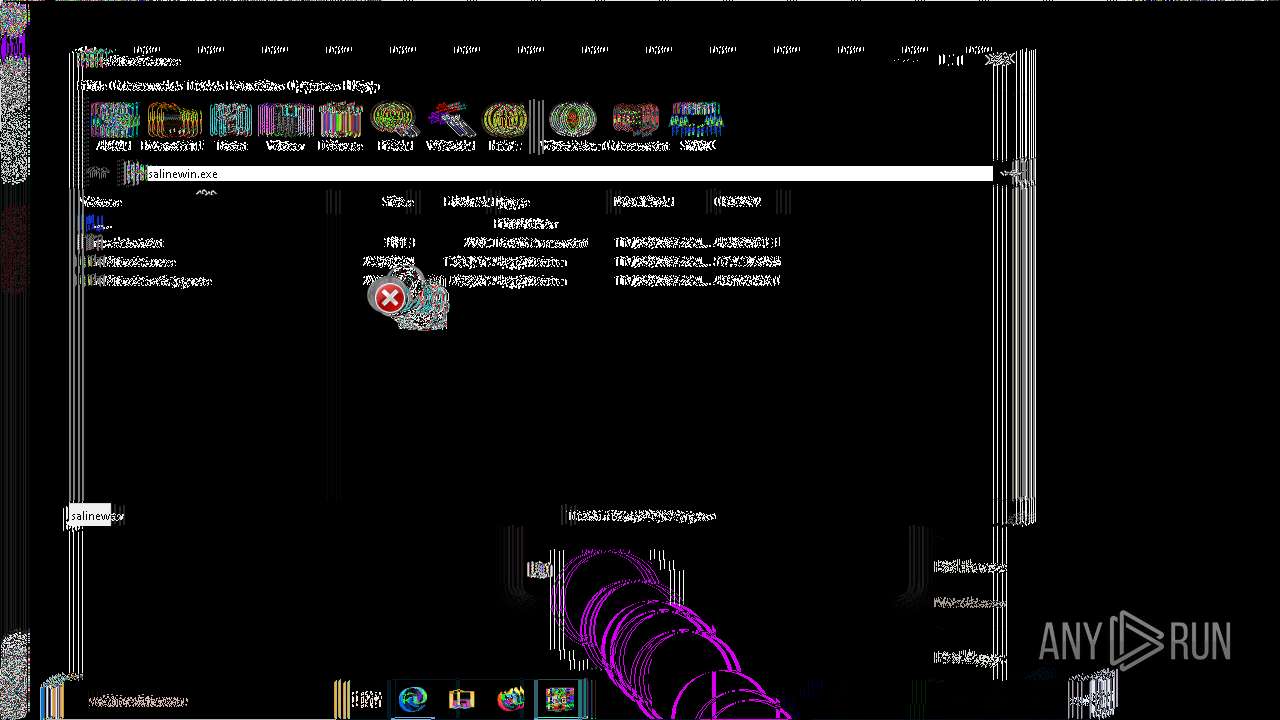Click the Test archive toolbar icon
Image resolution: width=1280 pixels, height=720 pixels.
[x=231, y=126]
